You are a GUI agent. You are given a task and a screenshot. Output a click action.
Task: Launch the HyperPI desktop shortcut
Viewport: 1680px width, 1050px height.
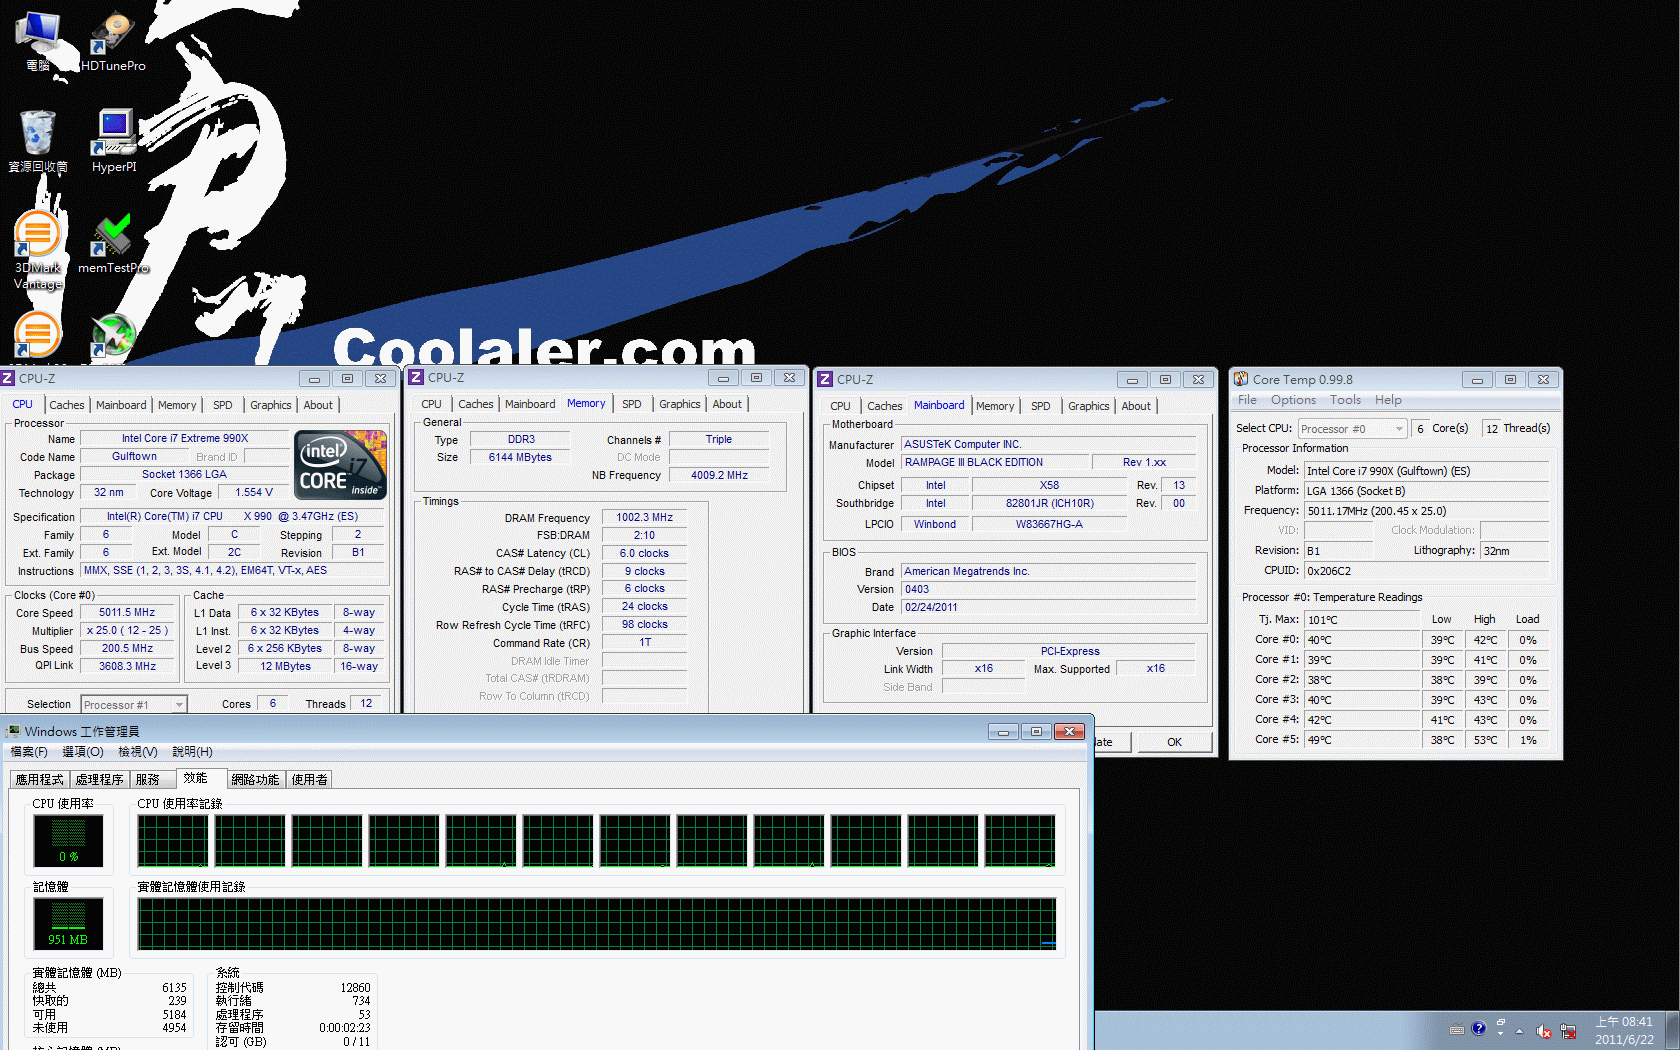114,141
